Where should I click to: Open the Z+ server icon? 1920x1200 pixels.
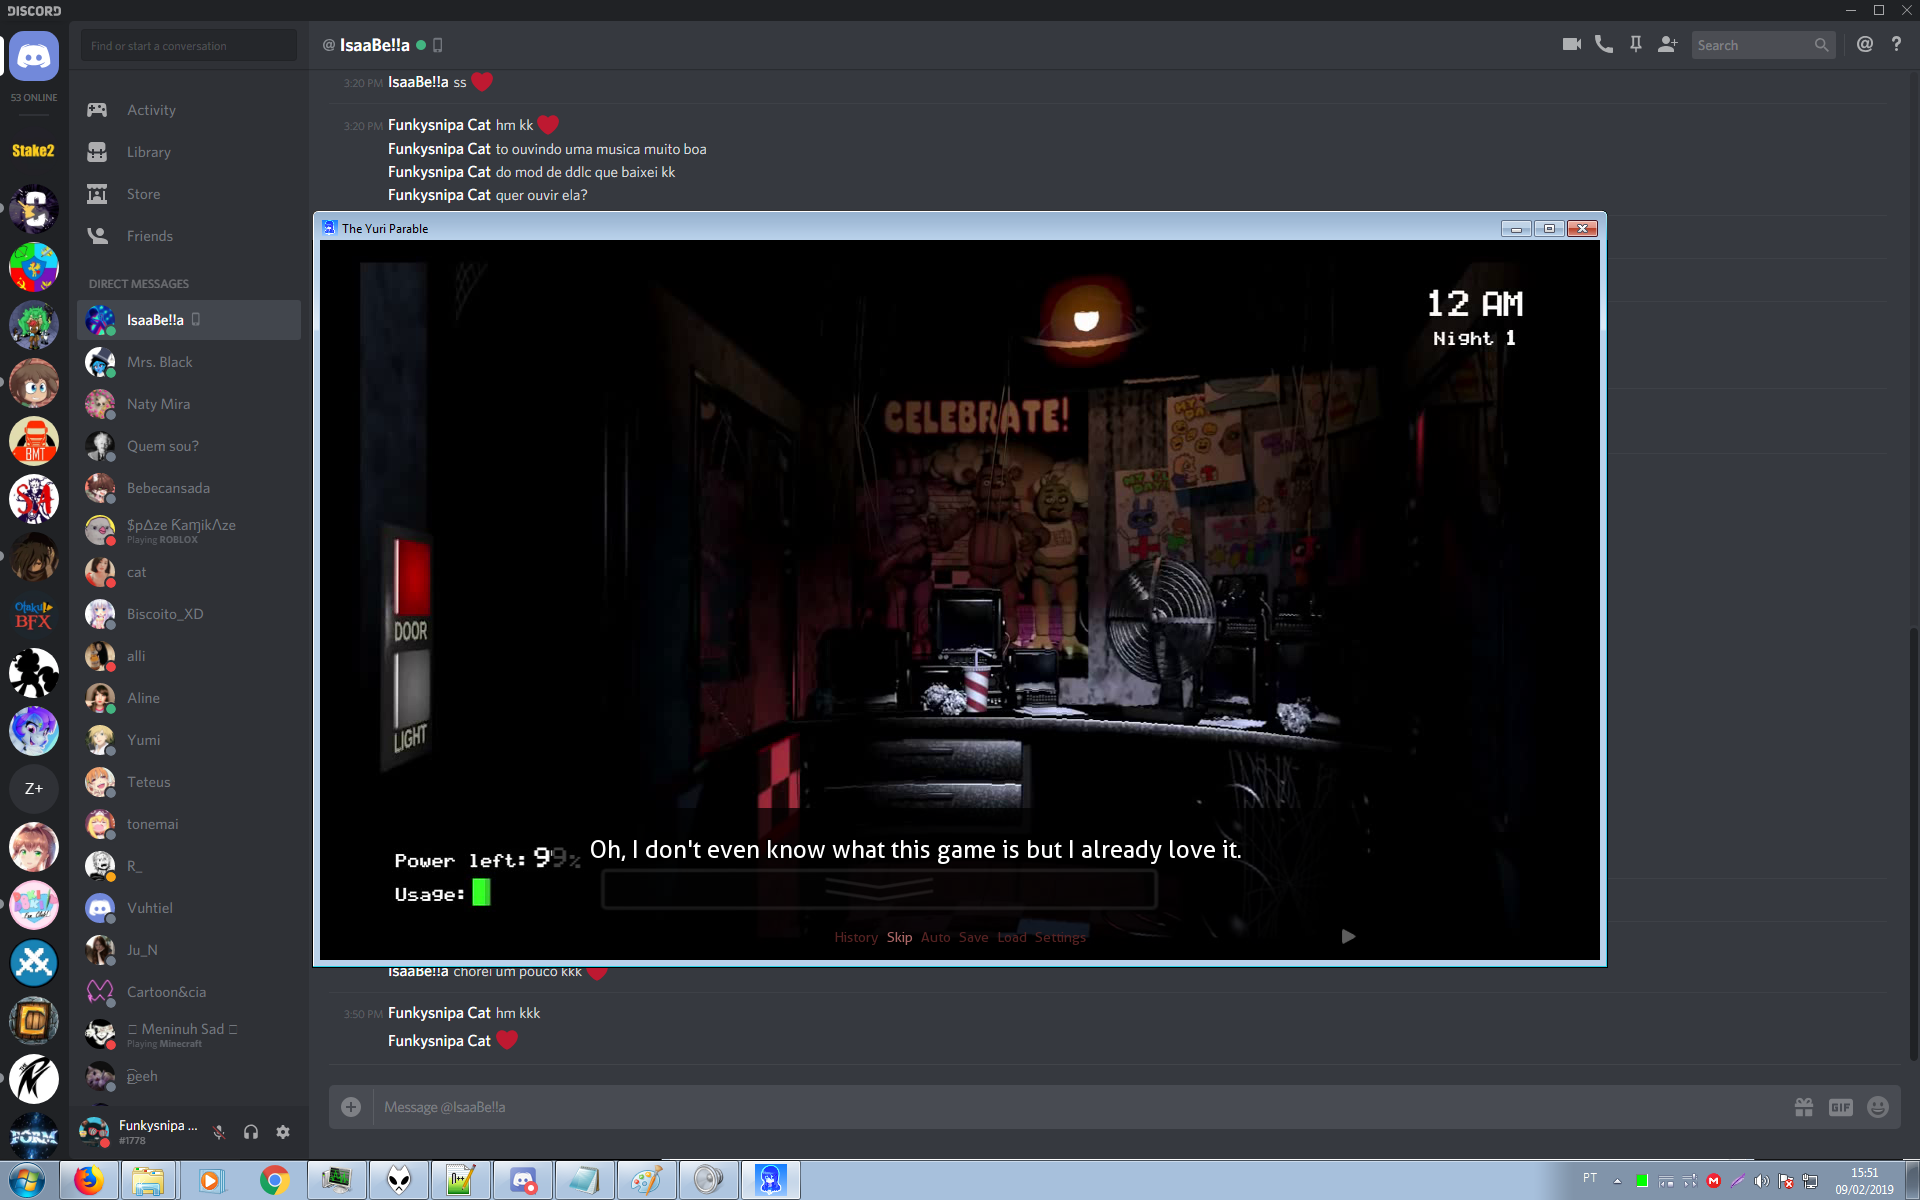click(34, 789)
